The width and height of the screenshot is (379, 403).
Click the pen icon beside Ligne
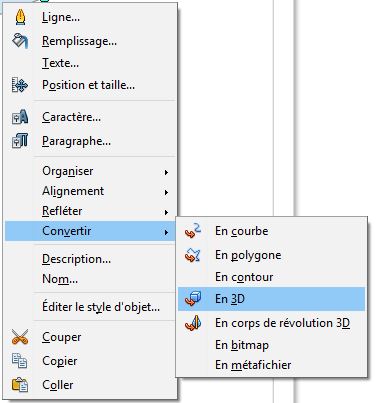[x=20, y=17]
